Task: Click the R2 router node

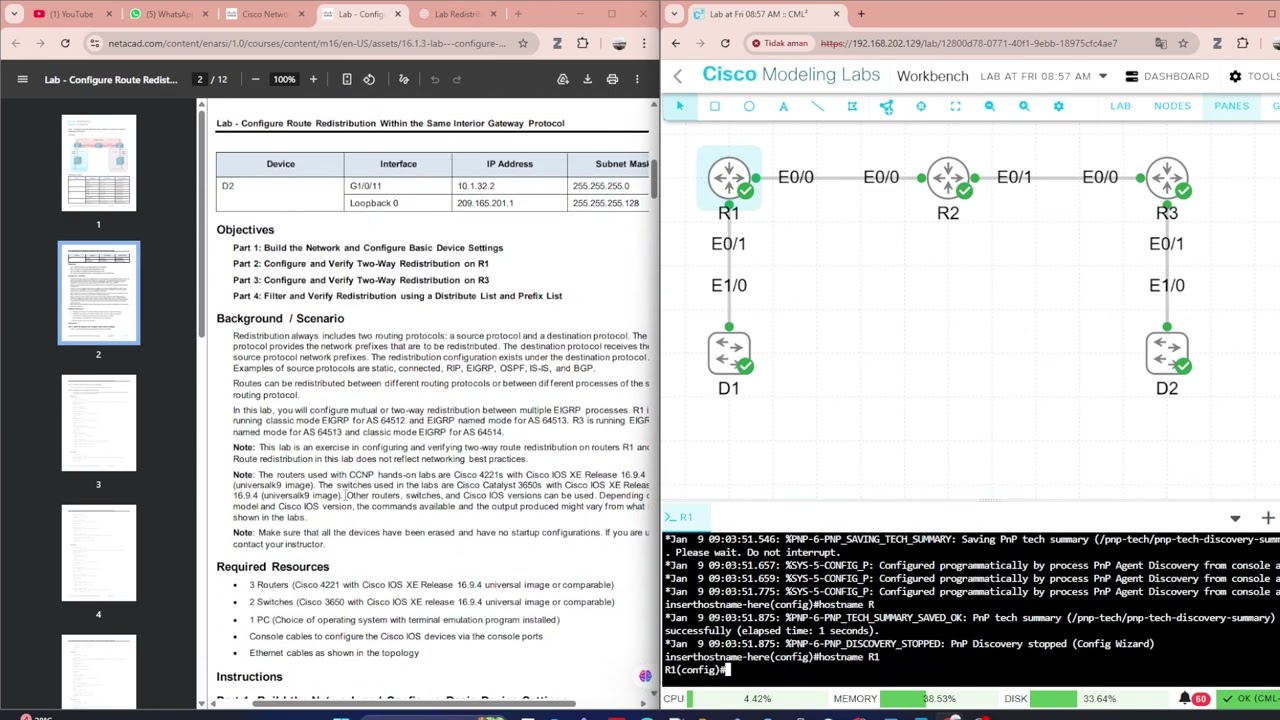Action: pyautogui.click(x=948, y=178)
